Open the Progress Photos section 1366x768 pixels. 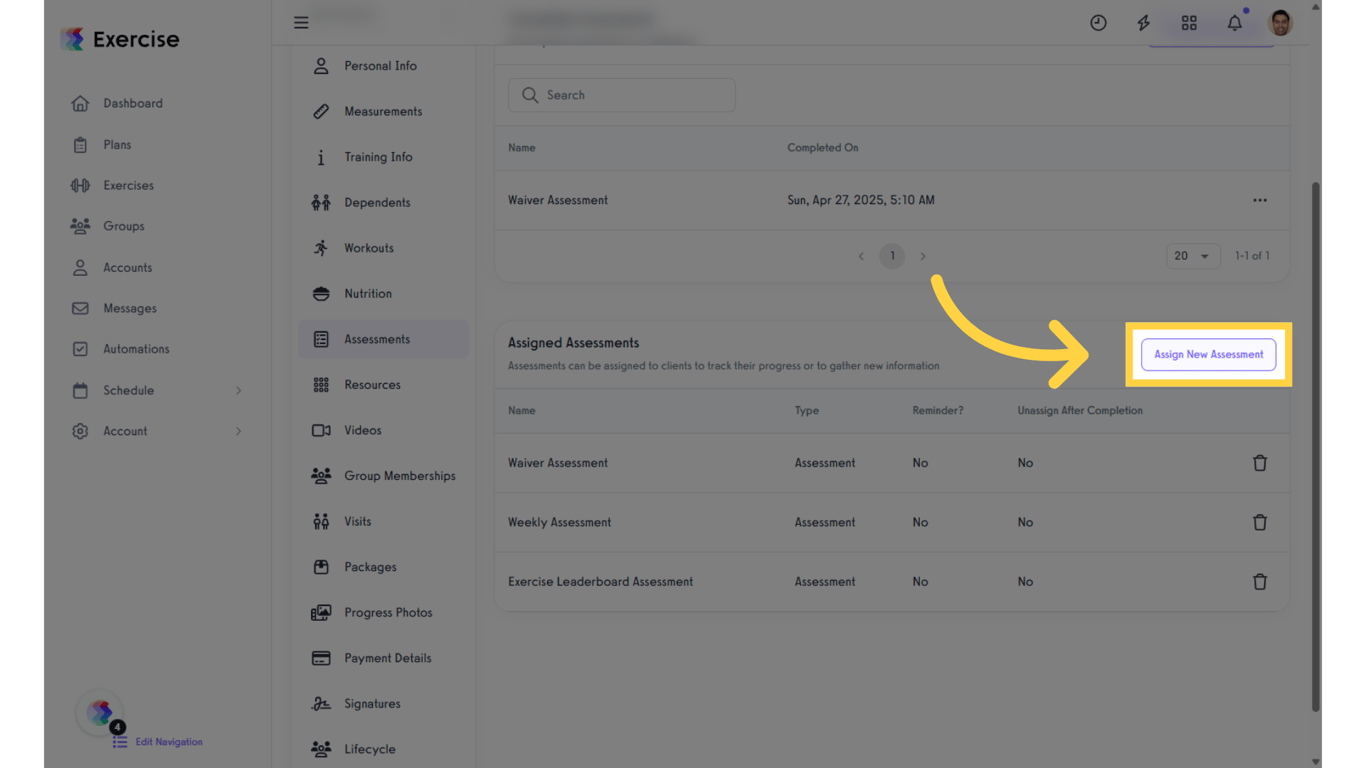pyautogui.click(x=388, y=612)
